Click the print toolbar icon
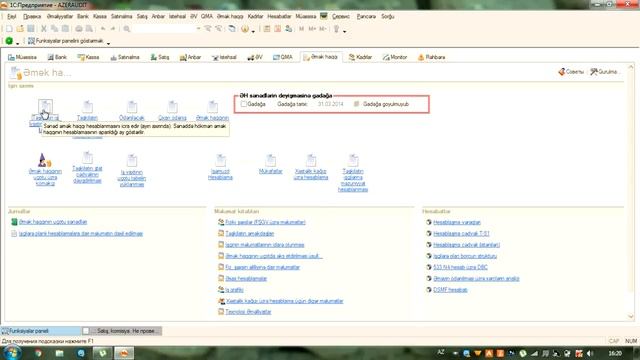 [78, 29]
